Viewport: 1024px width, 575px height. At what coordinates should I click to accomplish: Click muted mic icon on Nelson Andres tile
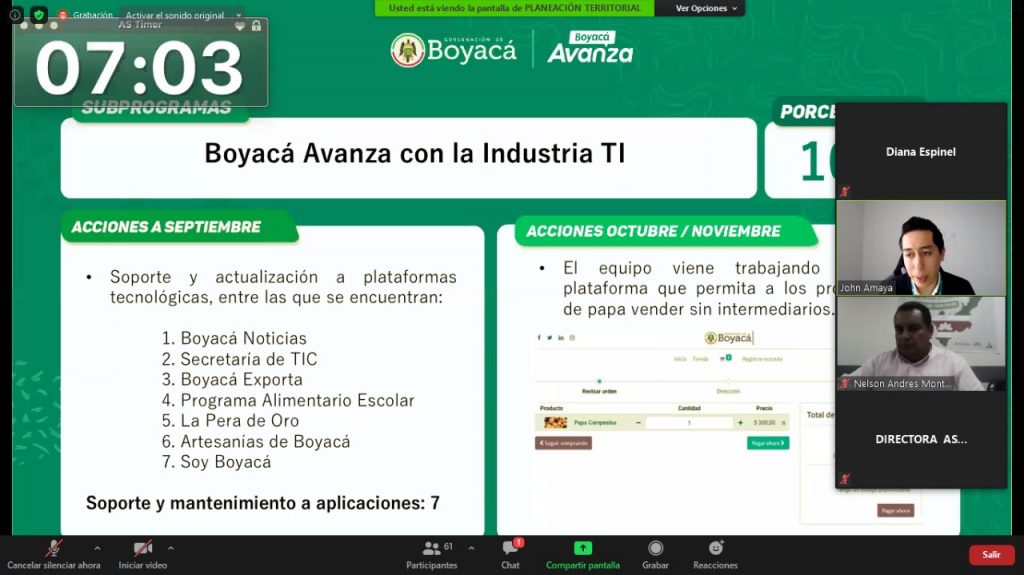point(845,384)
